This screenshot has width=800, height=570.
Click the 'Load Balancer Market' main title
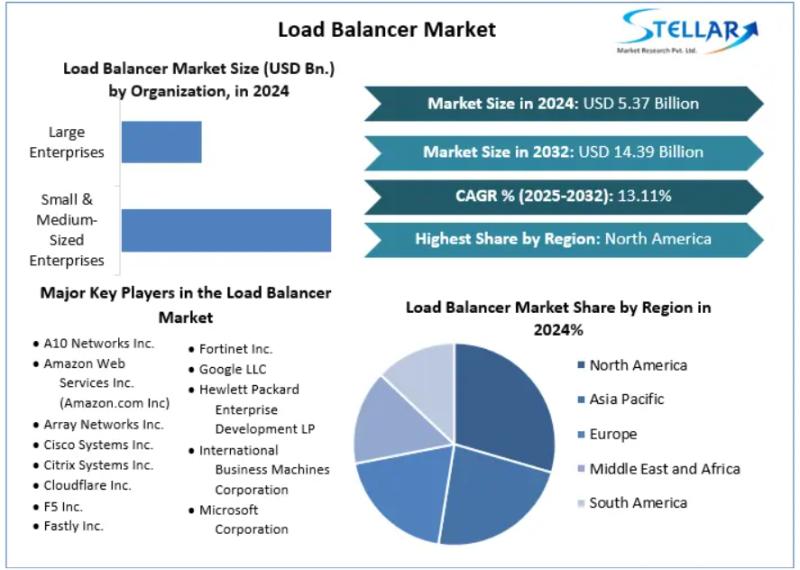coord(387,29)
